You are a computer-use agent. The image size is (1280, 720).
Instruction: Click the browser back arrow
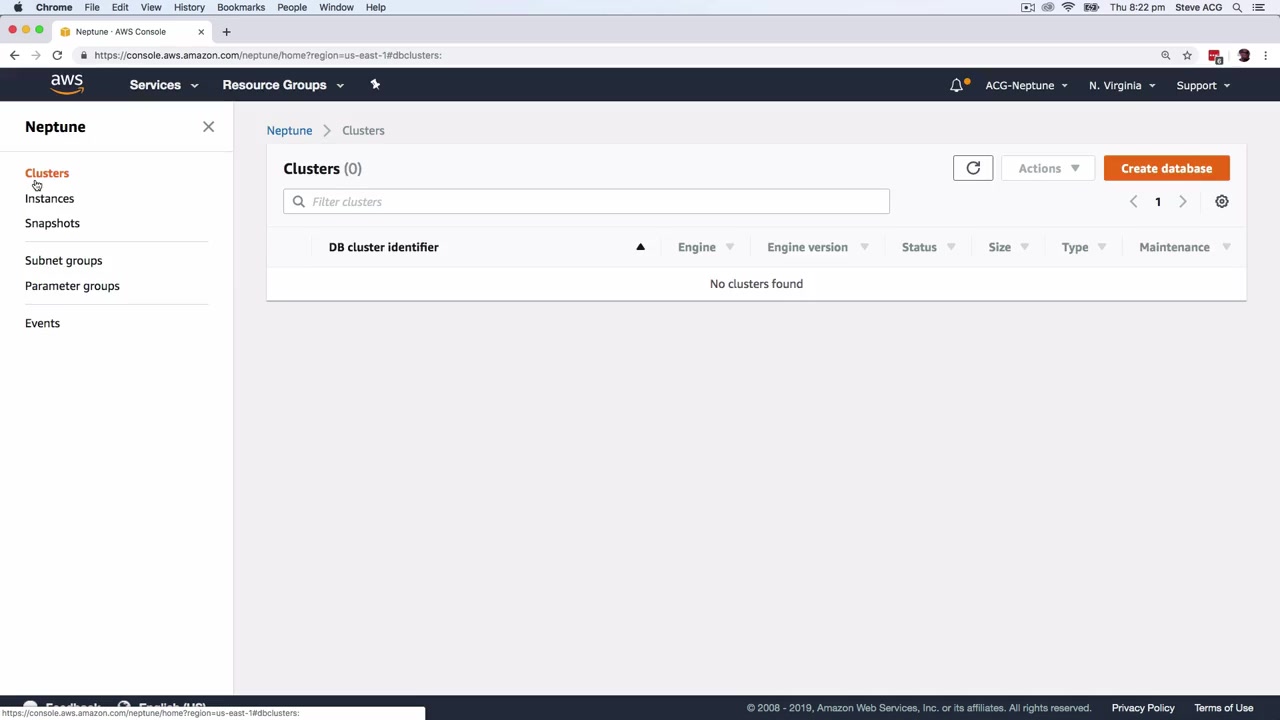pos(14,55)
